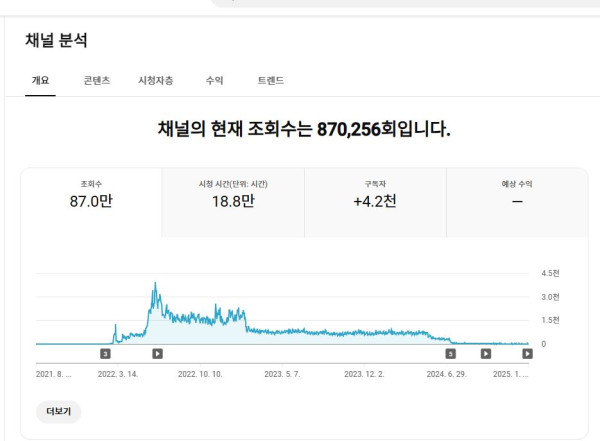Click the first play-icon video marker near 2022

157,353
